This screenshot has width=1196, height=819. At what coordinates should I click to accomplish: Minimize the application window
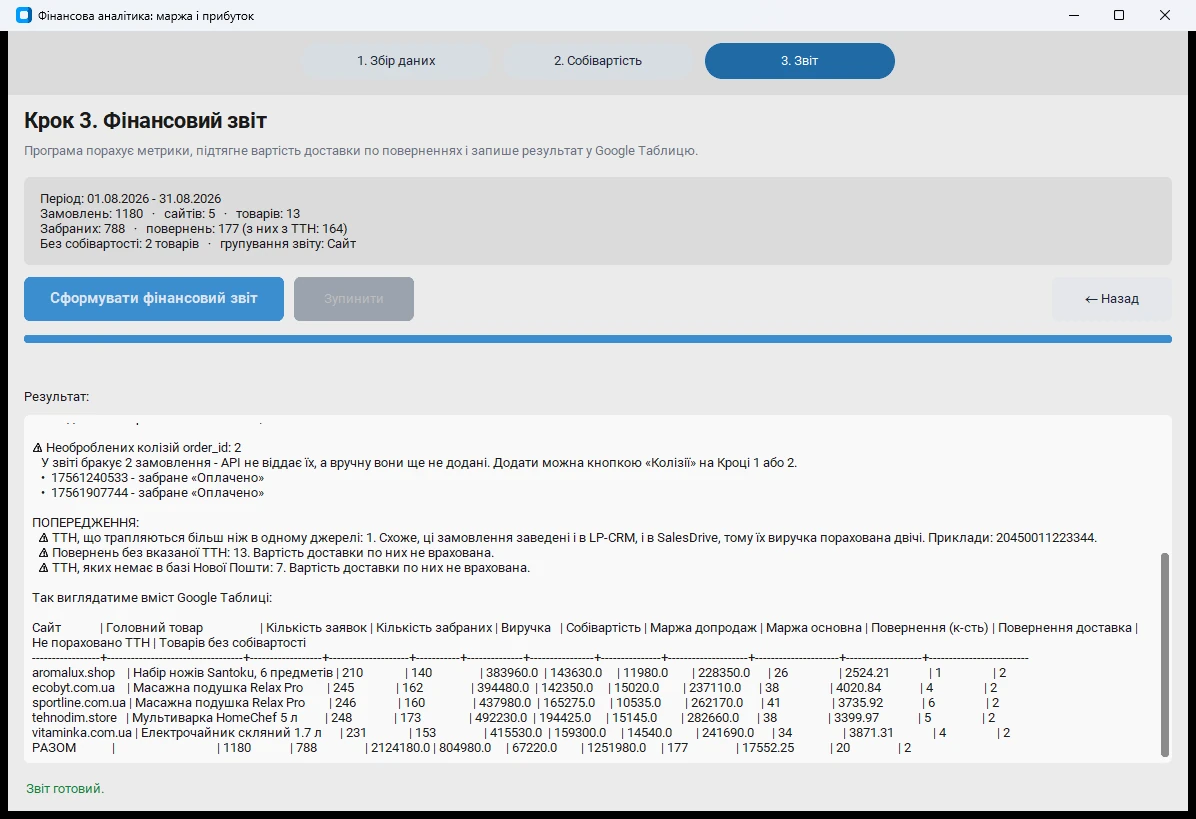point(1074,15)
